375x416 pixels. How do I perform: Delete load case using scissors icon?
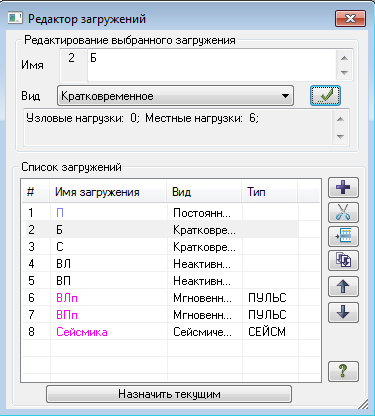tap(343, 212)
